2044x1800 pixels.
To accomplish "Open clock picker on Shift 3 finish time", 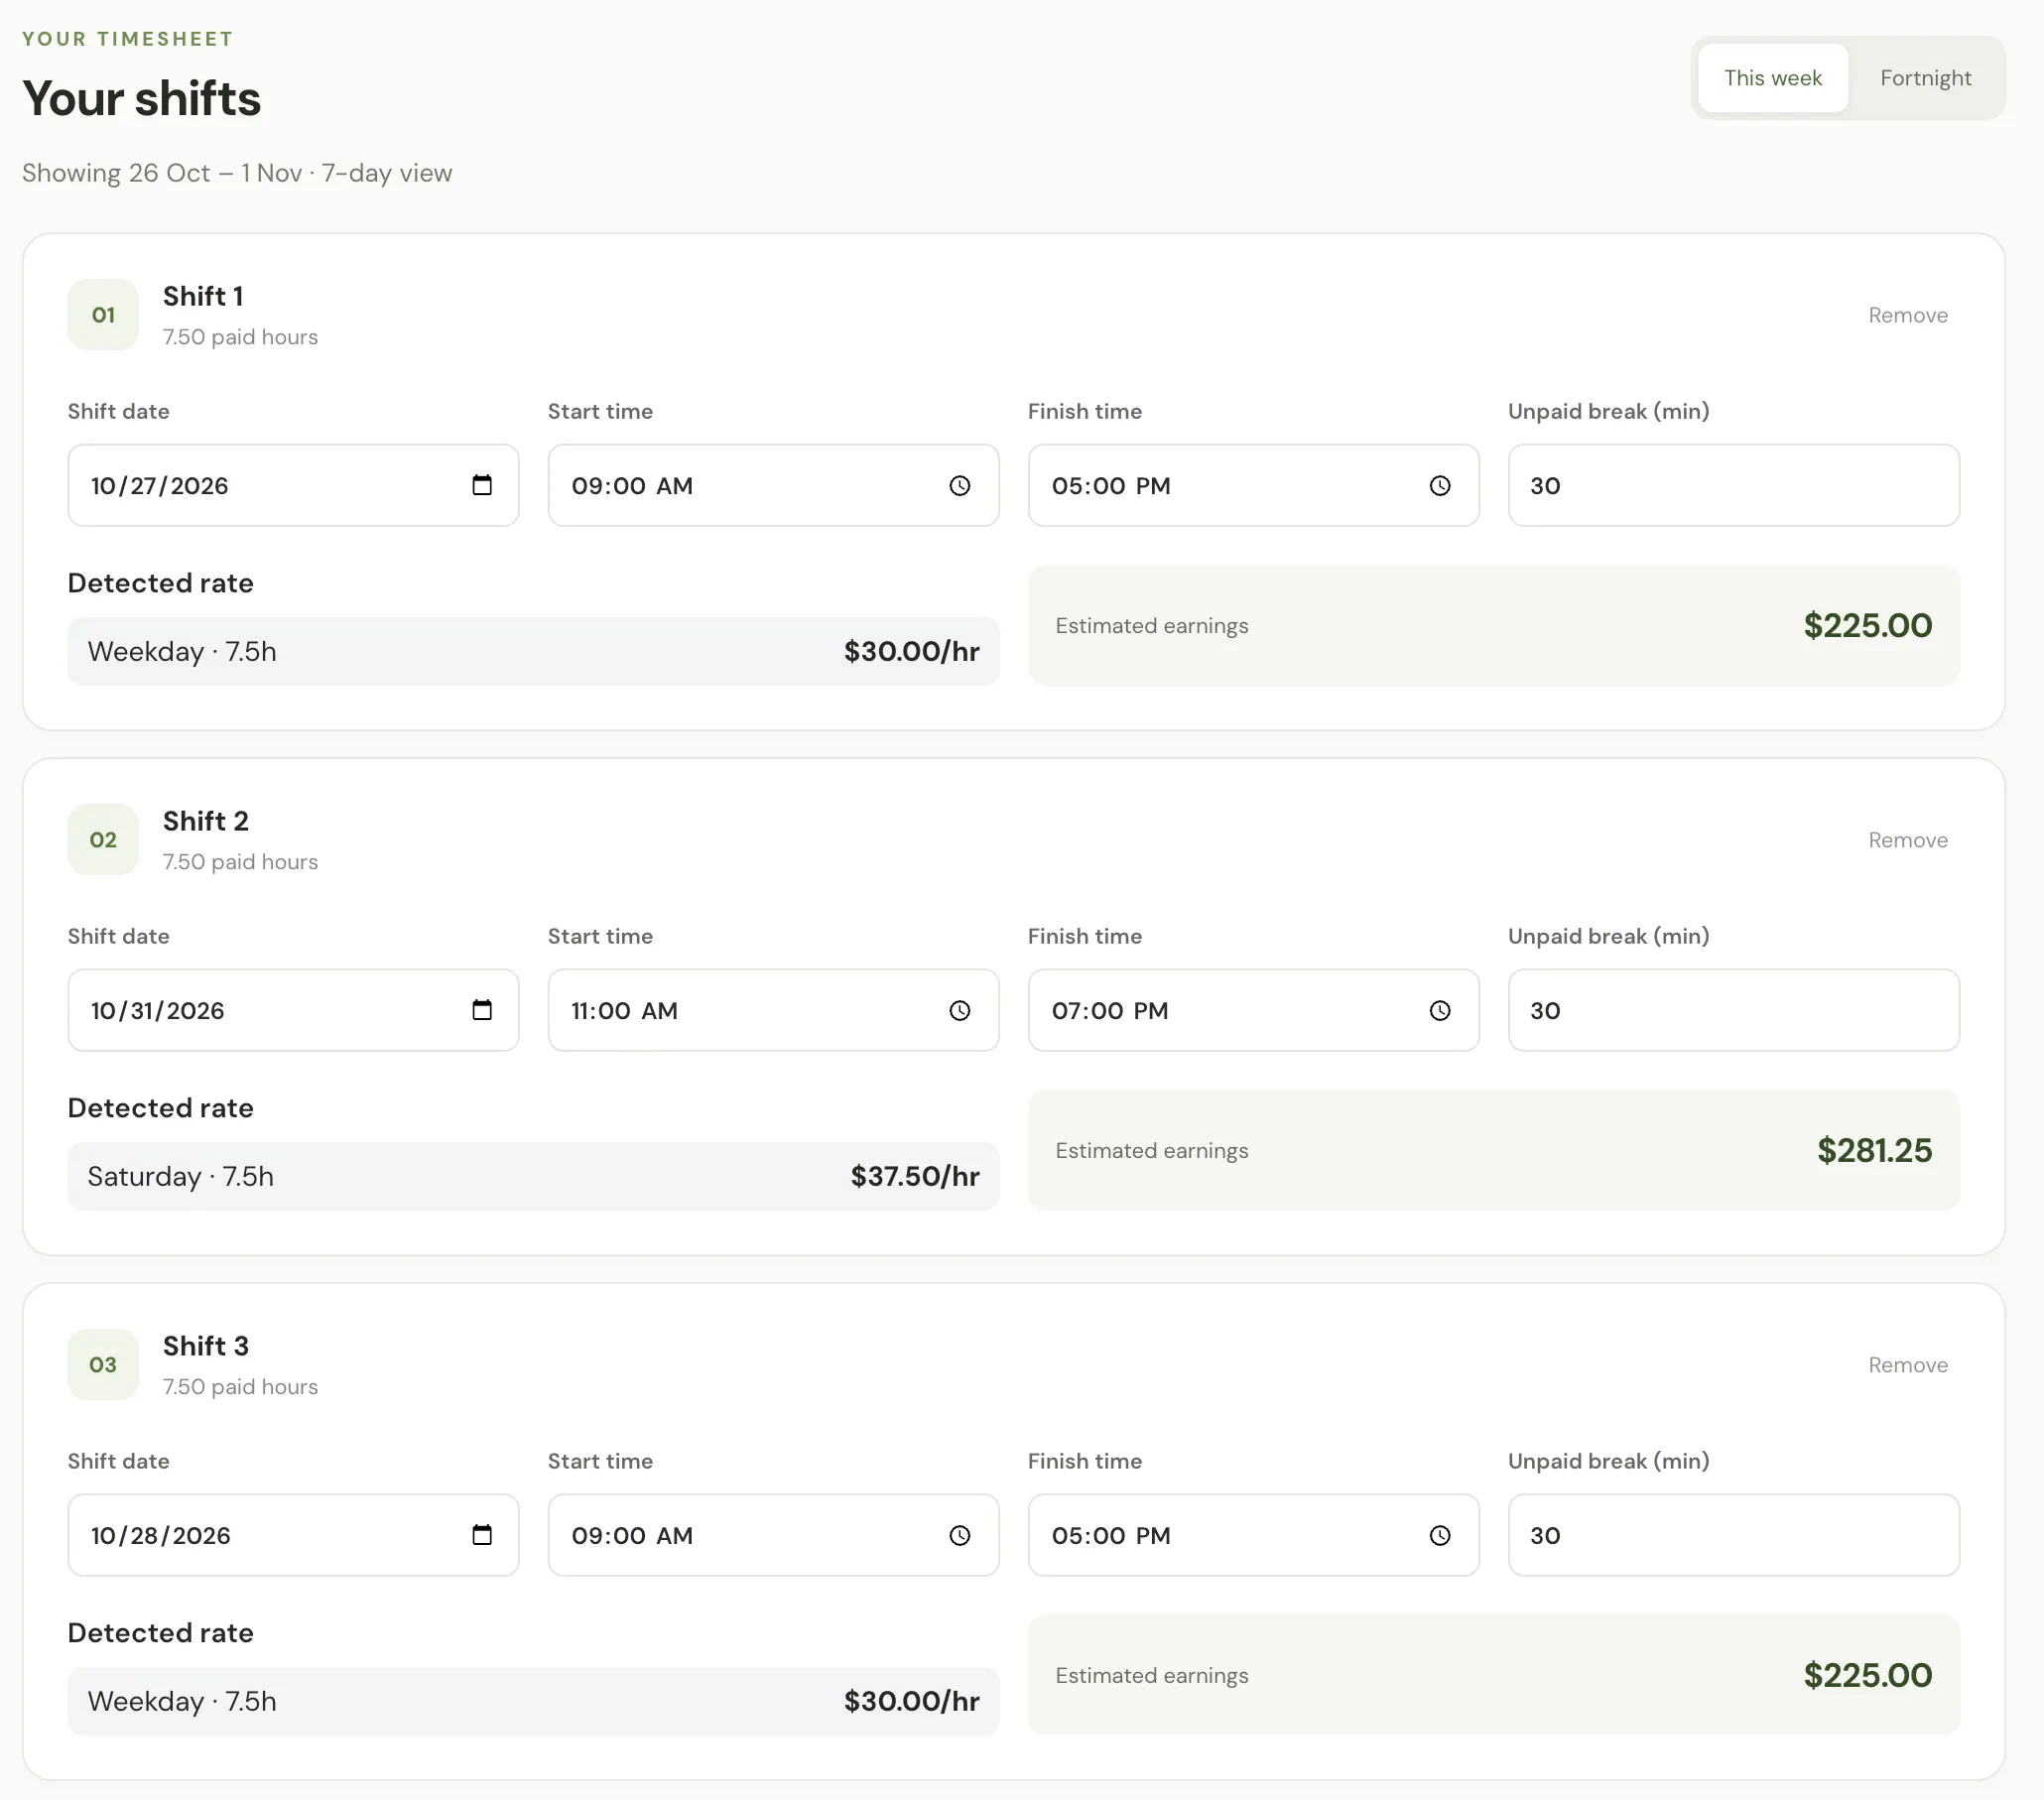I will pos(1440,1535).
